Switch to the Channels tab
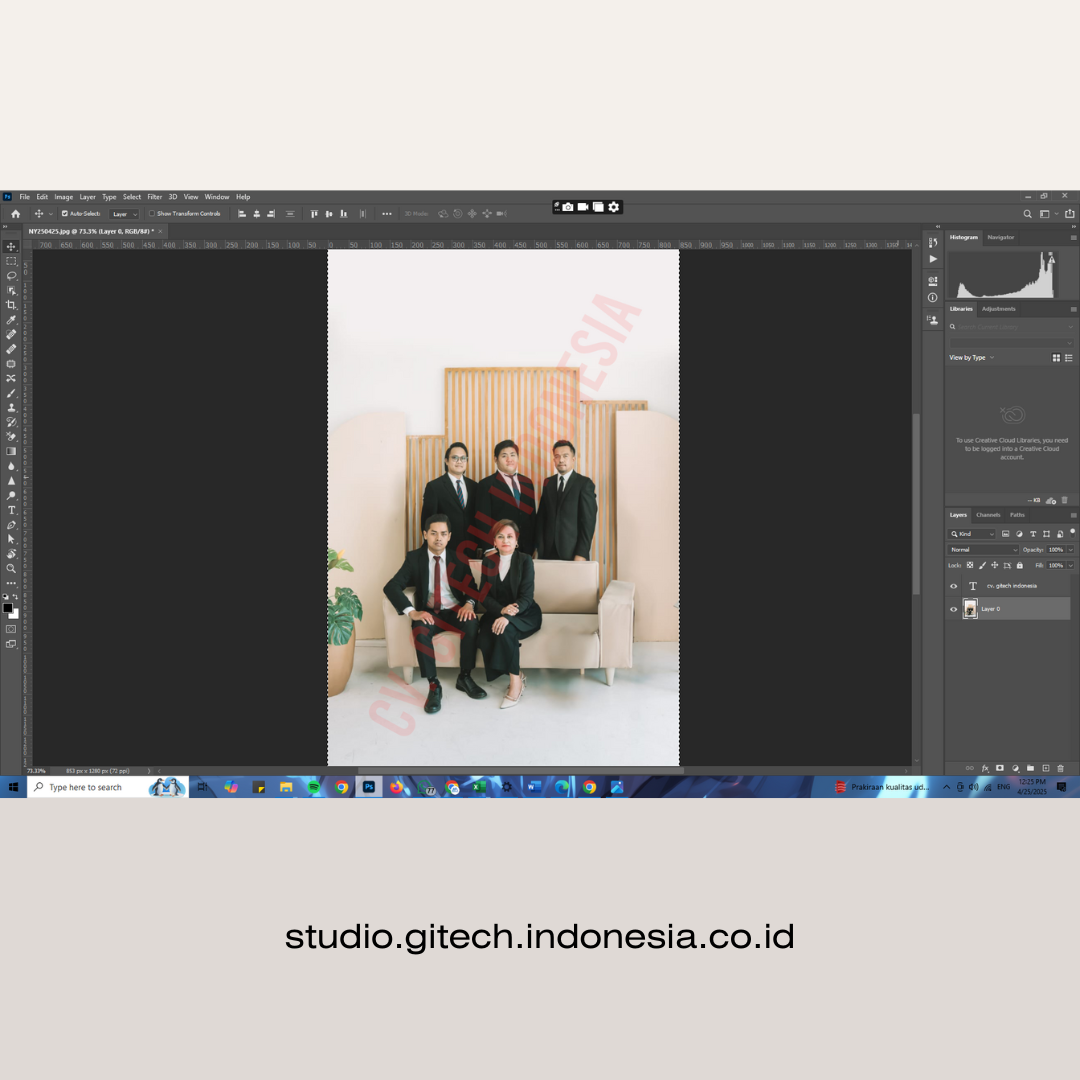This screenshot has width=1080, height=1080. pos(988,515)
